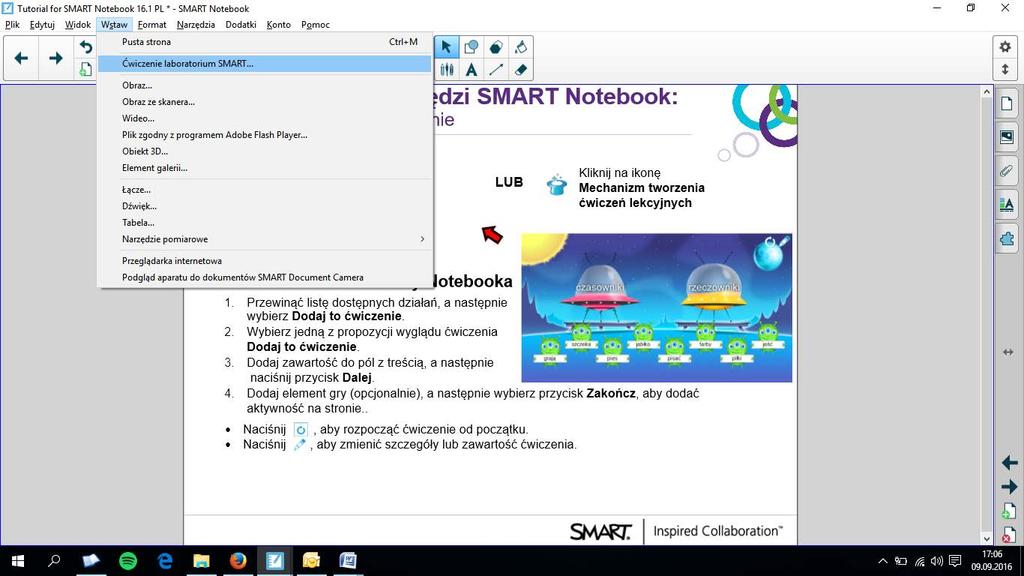Select Pusta strona menu item
Image resolution: width=1024 pixels, height=576 pixels.
[x=264, y=42]
